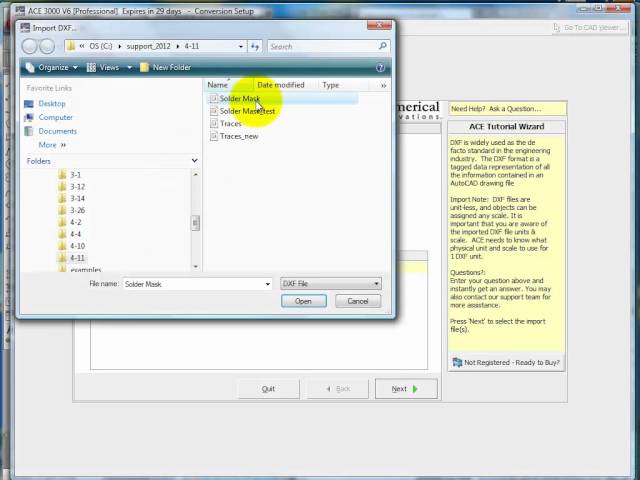Click the Forward navigation arrow in Import DXF dialog
Viewport: 640px width, 480px height.
[47, 46]
